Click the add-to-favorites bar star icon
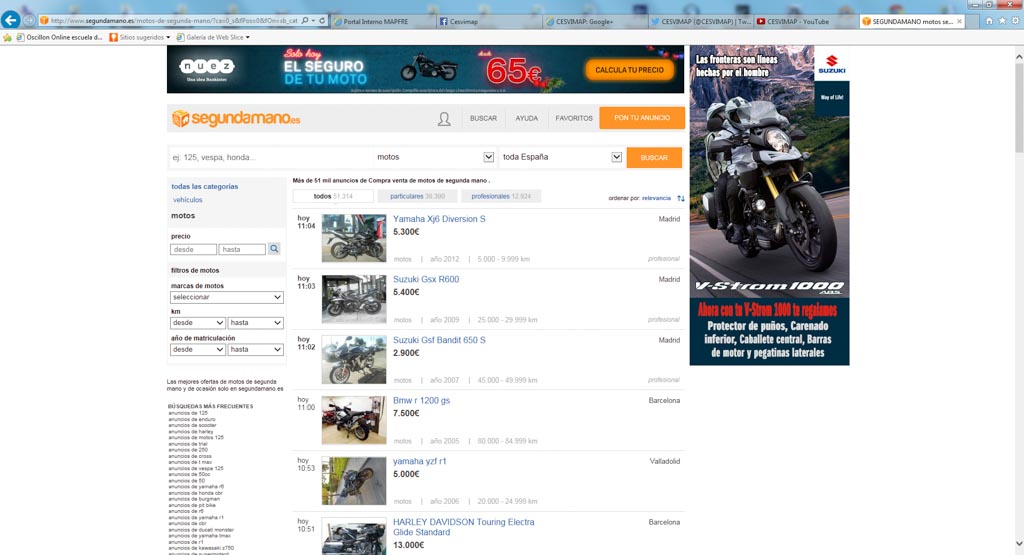 (x=7, y=38)
